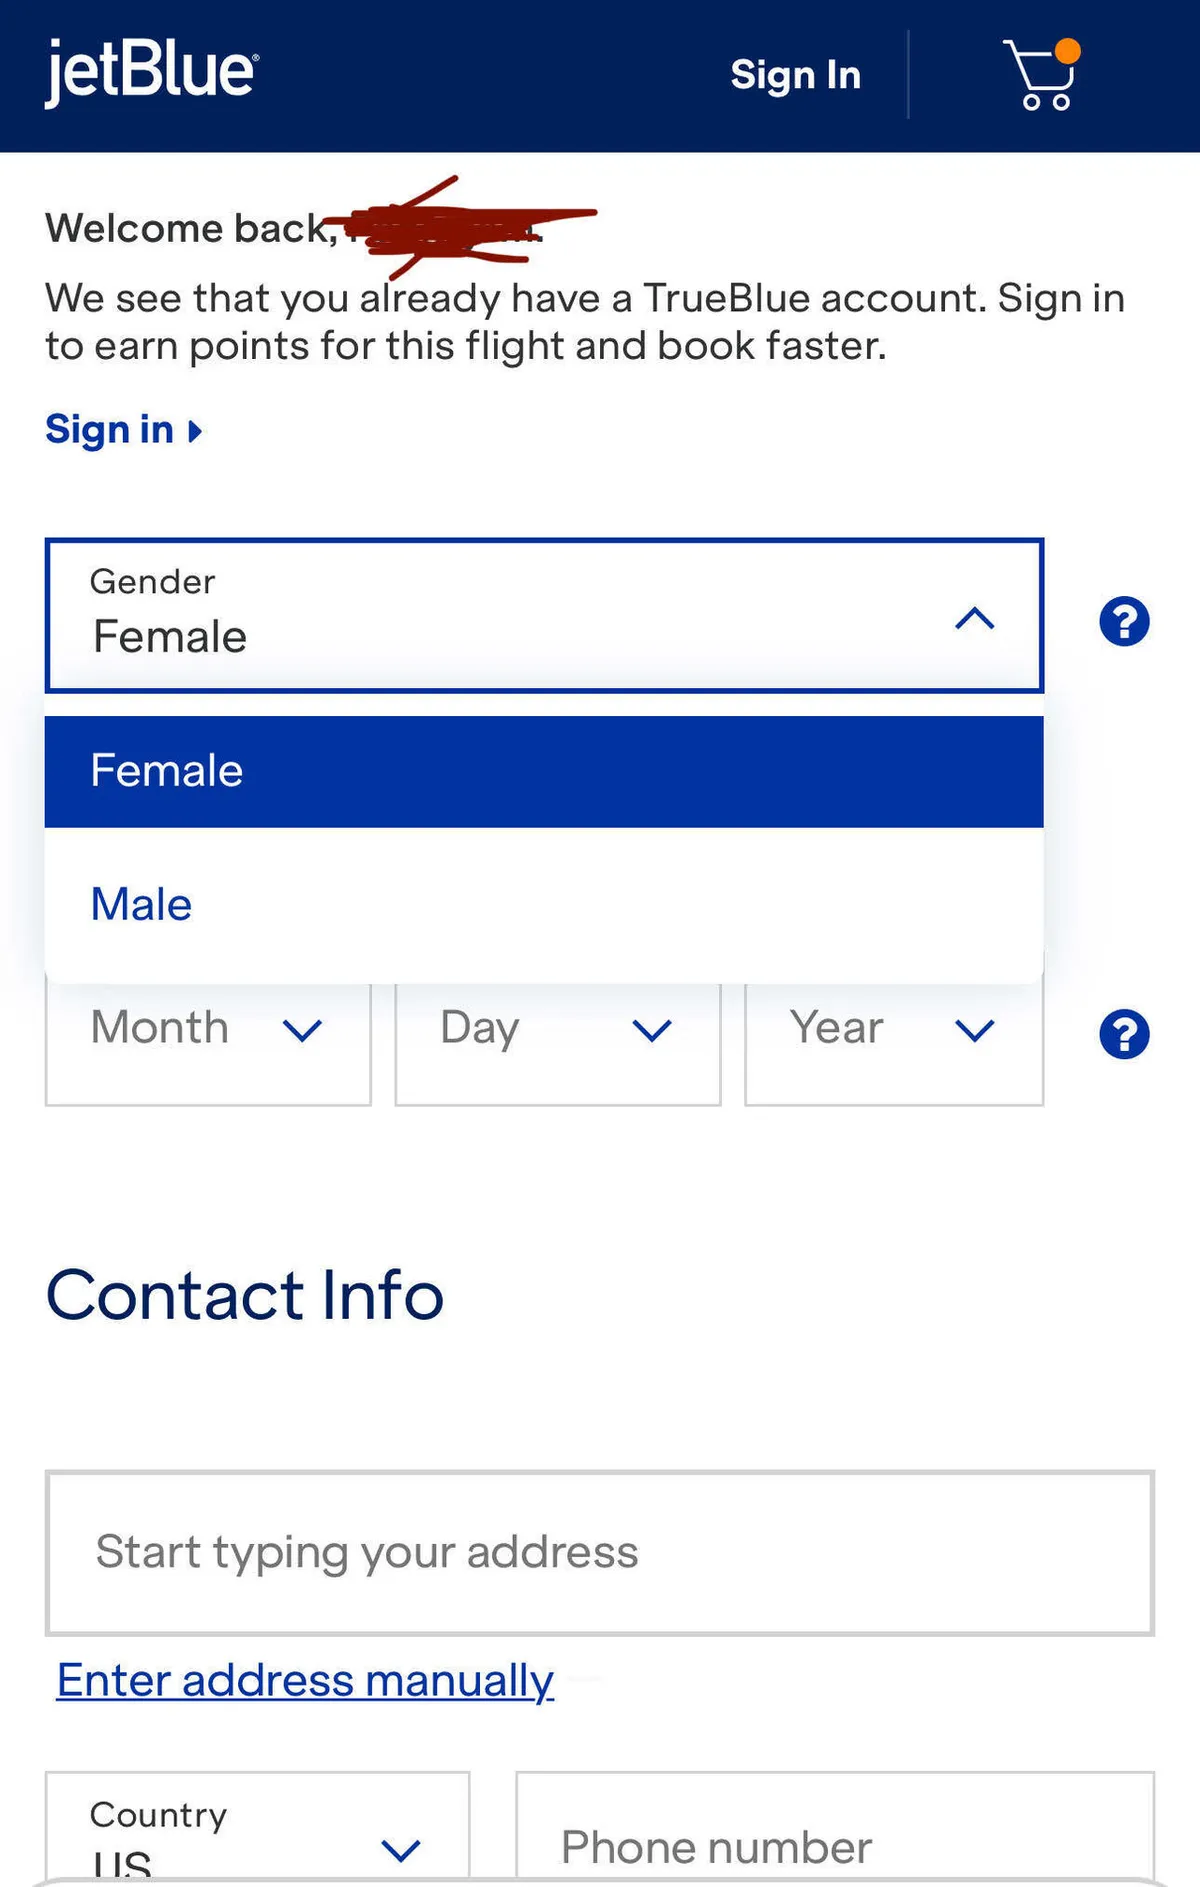Expand the Month dropdown
Screen dimensions: 1200x1887
(x=208, y=1030)
